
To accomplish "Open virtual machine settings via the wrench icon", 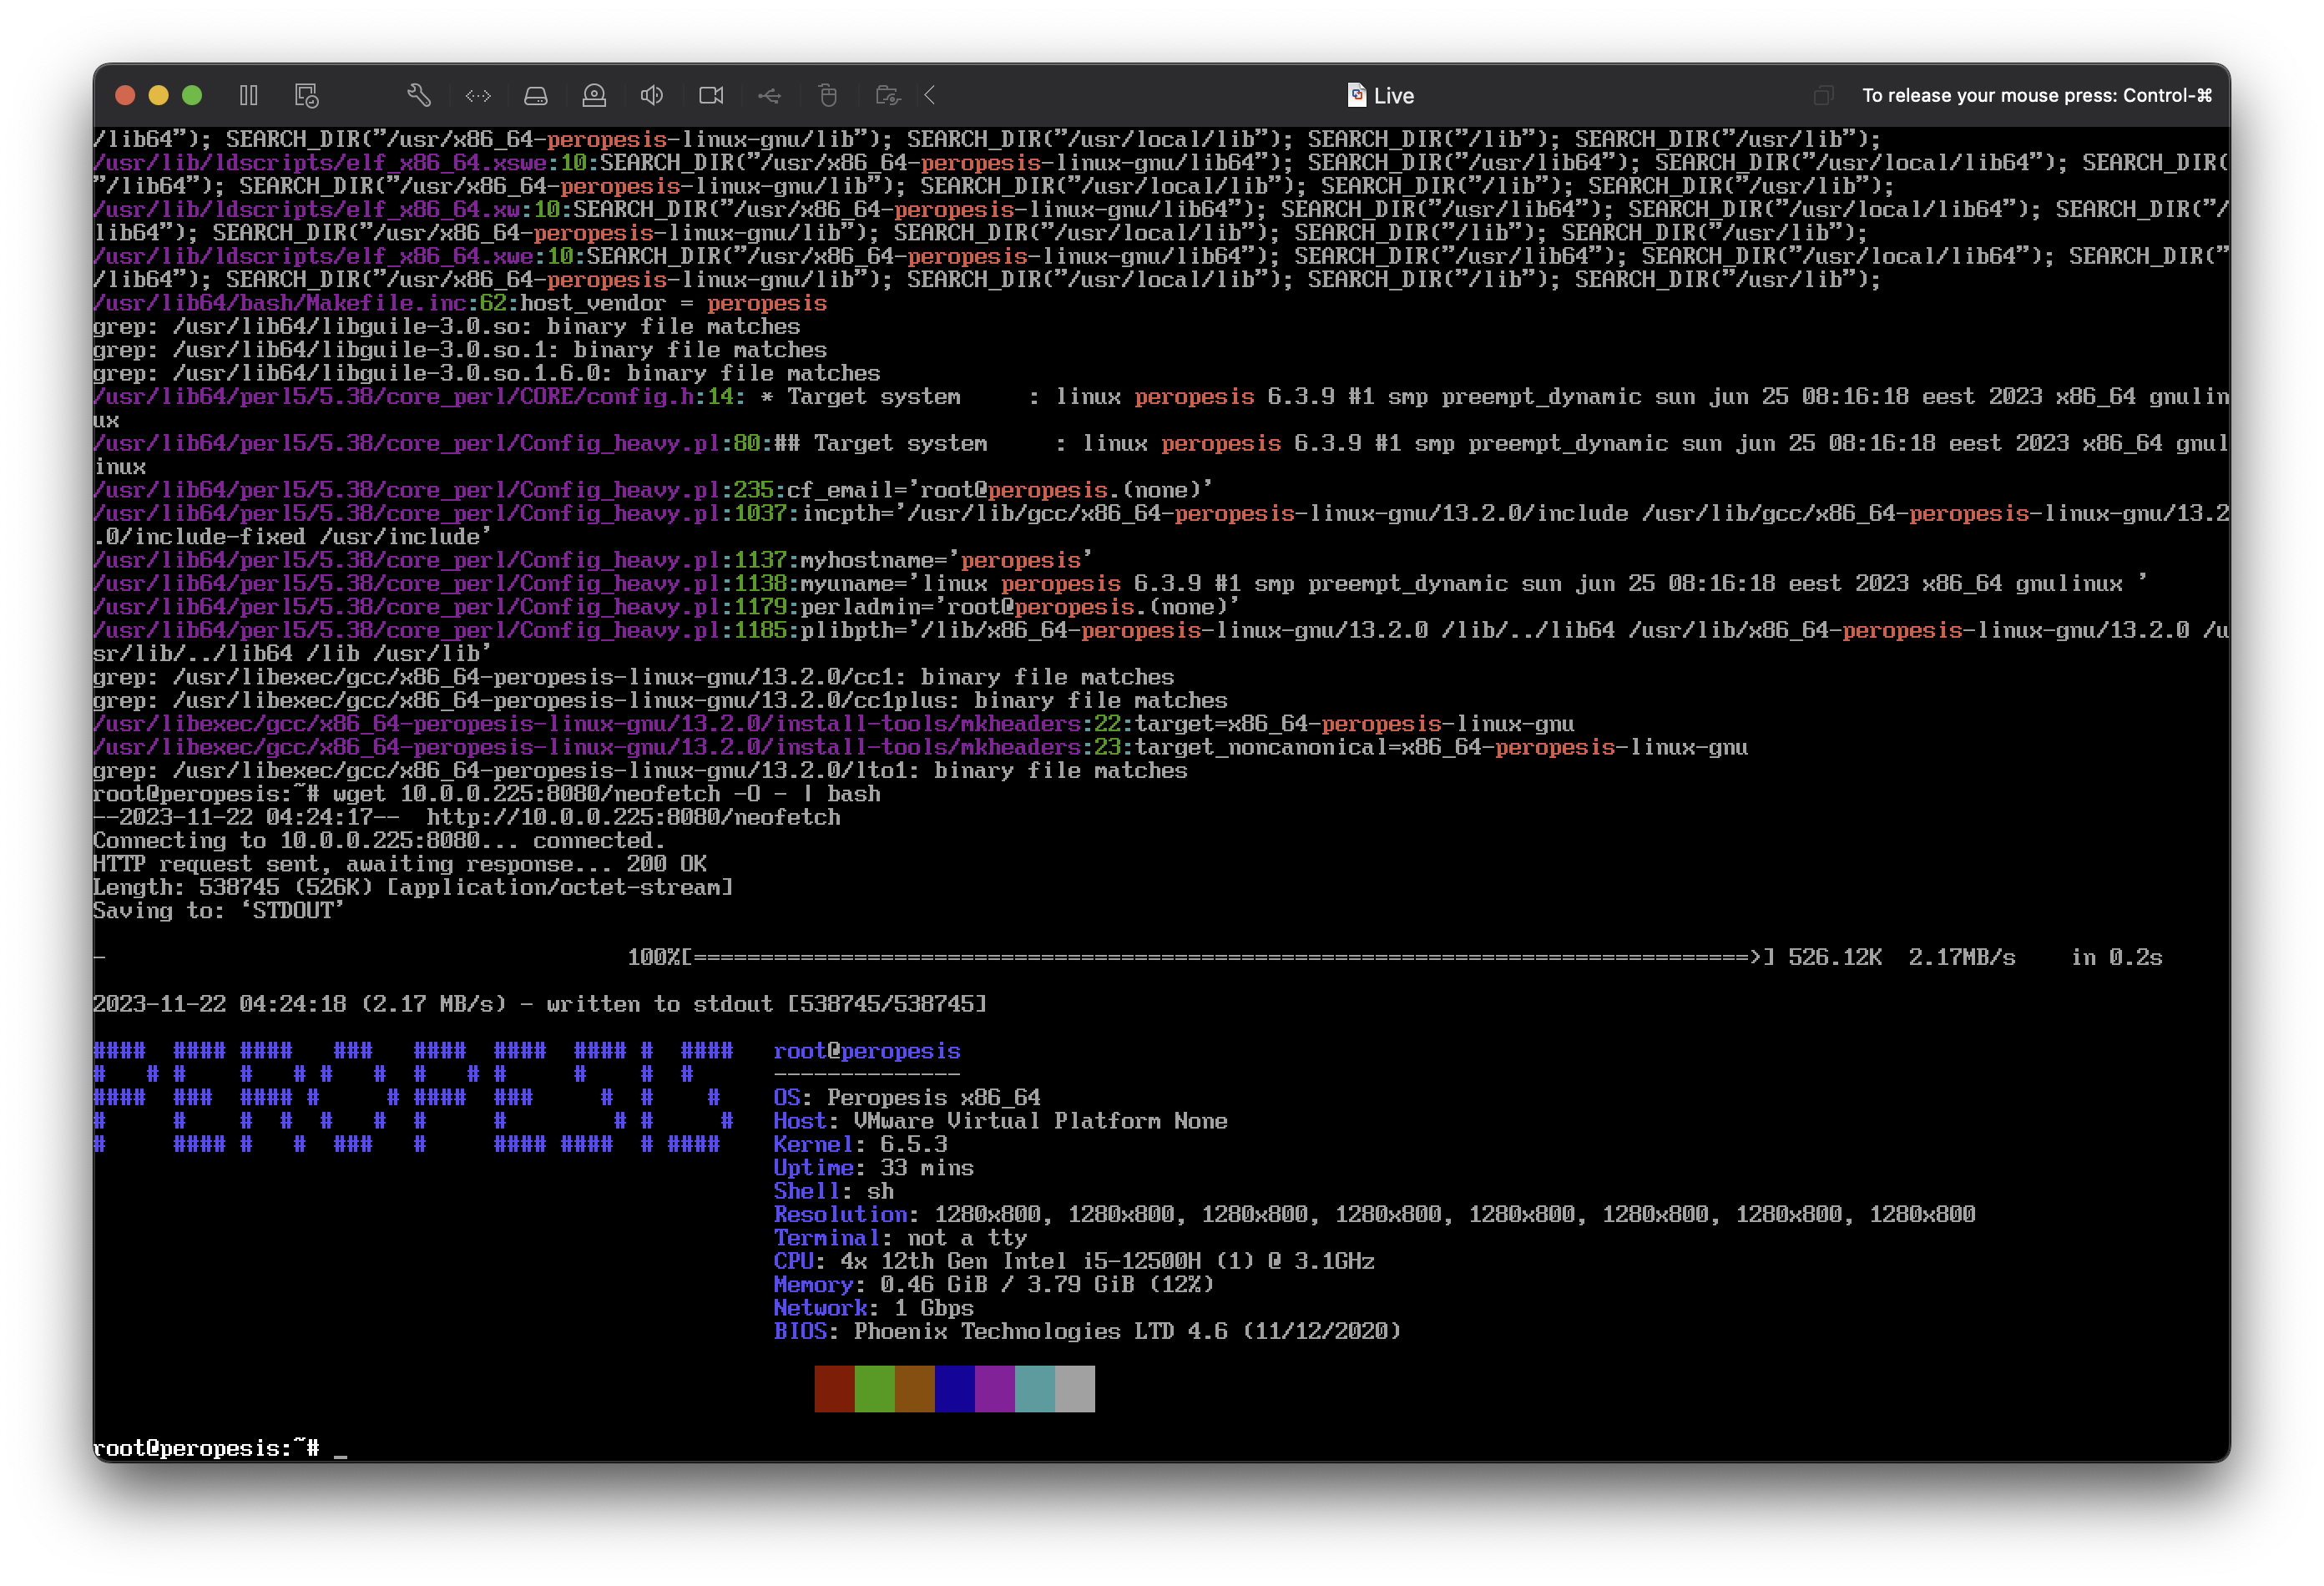I will [x=419, y=95].
